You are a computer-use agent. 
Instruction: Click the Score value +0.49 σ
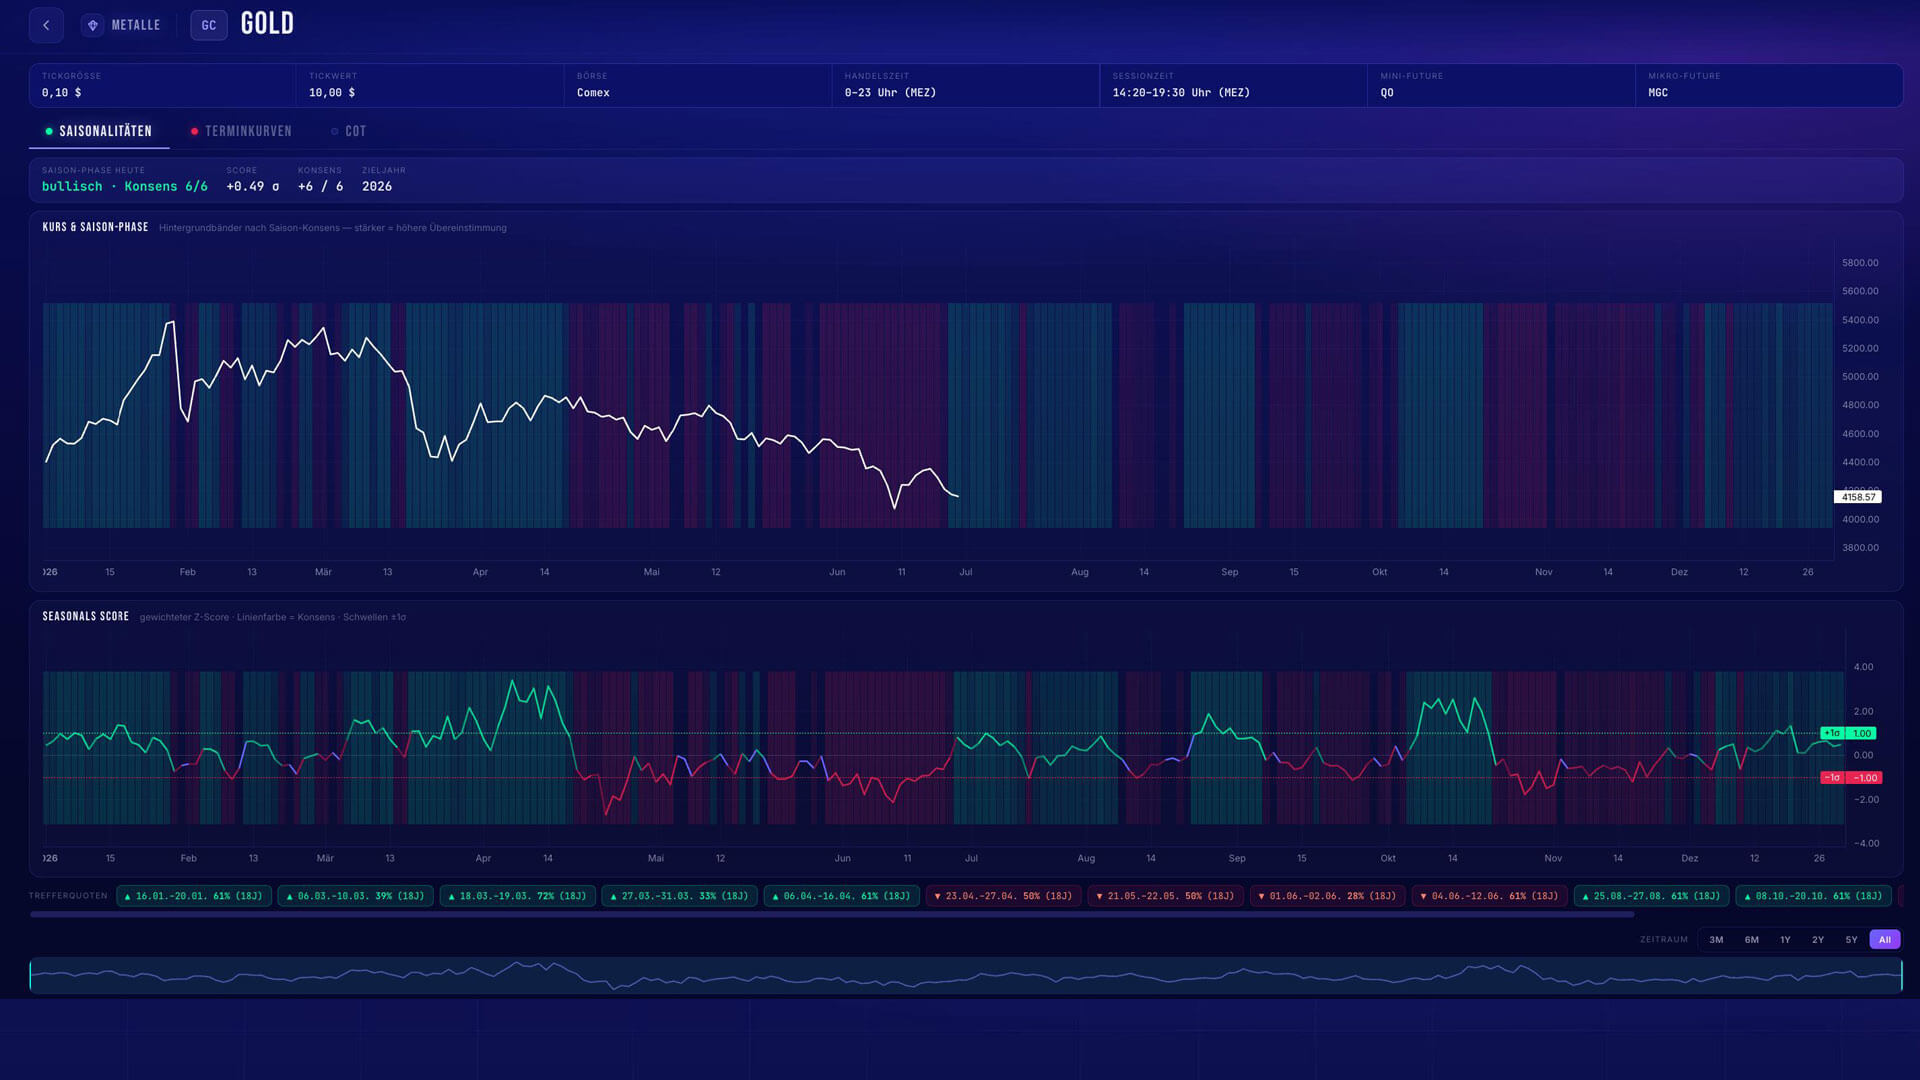(x=253, y=187)
